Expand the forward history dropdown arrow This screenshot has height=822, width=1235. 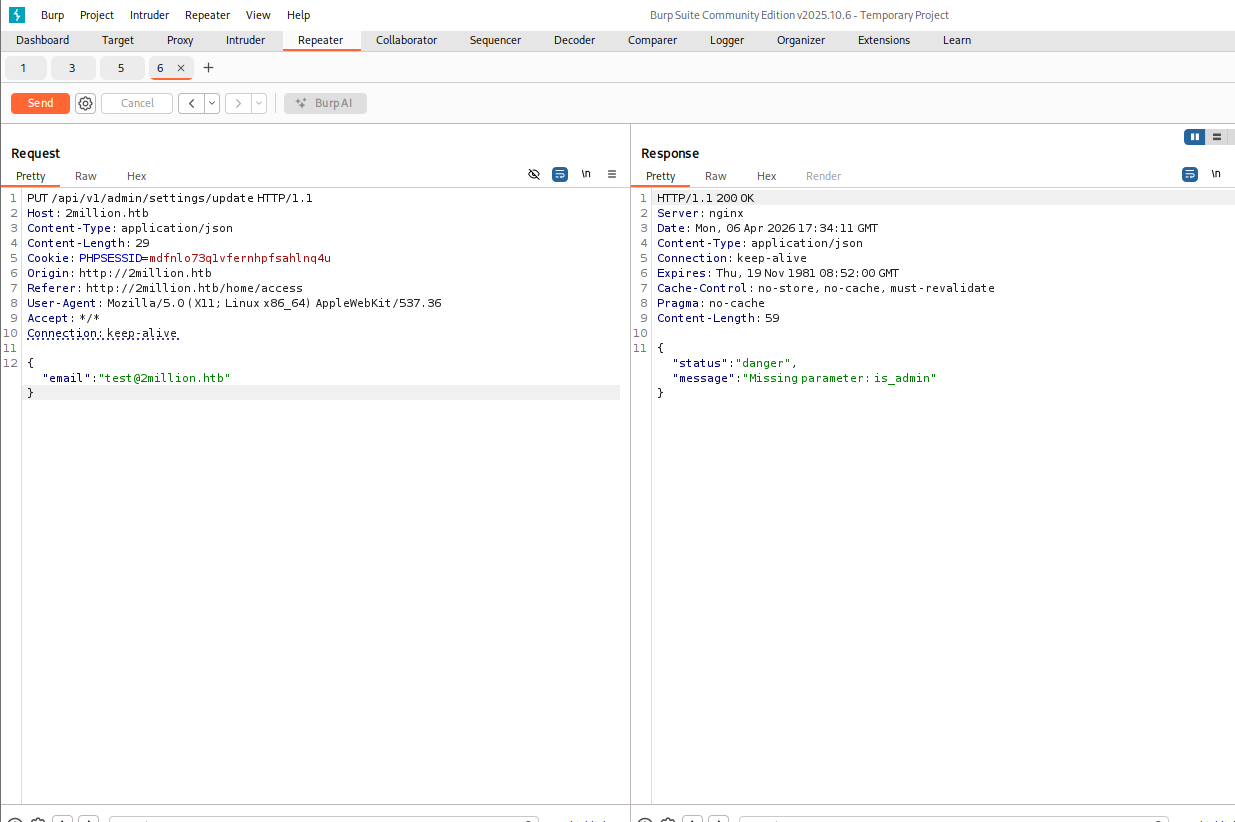click(x=259, y=103)
